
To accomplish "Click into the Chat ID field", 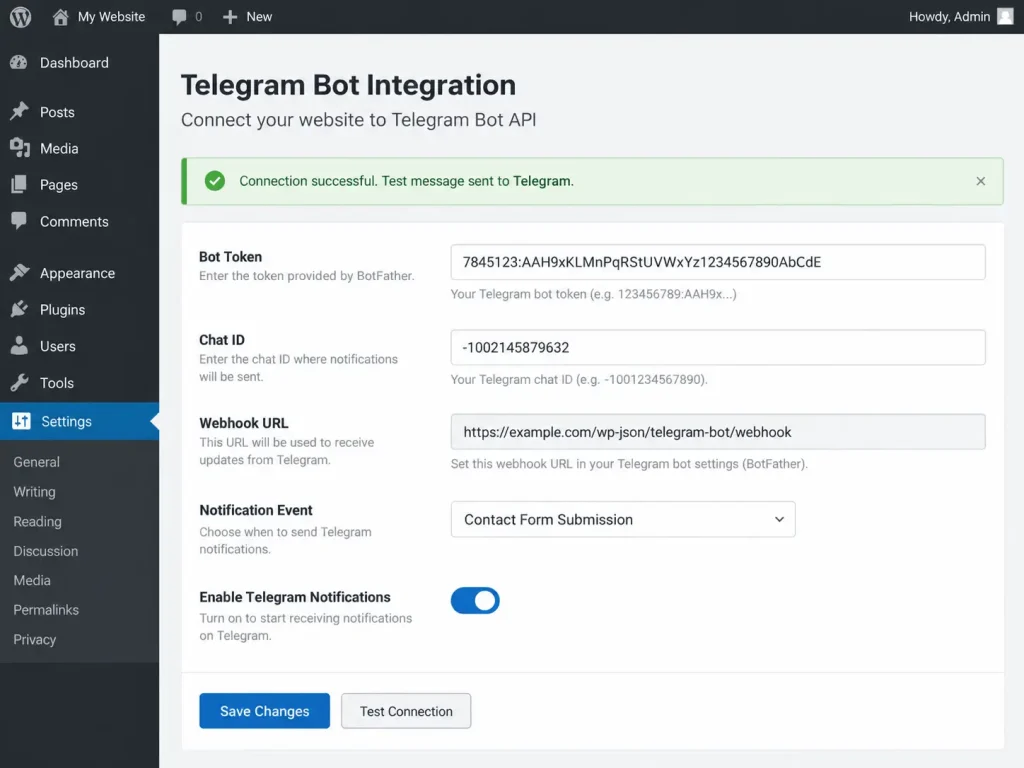I will tap(718, 347).
